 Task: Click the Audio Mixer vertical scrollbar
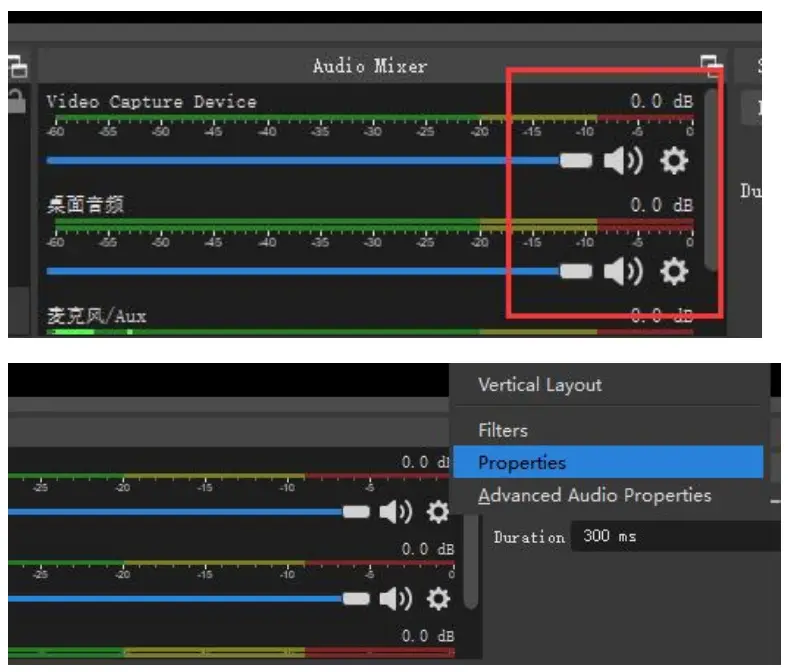(711, 180)
